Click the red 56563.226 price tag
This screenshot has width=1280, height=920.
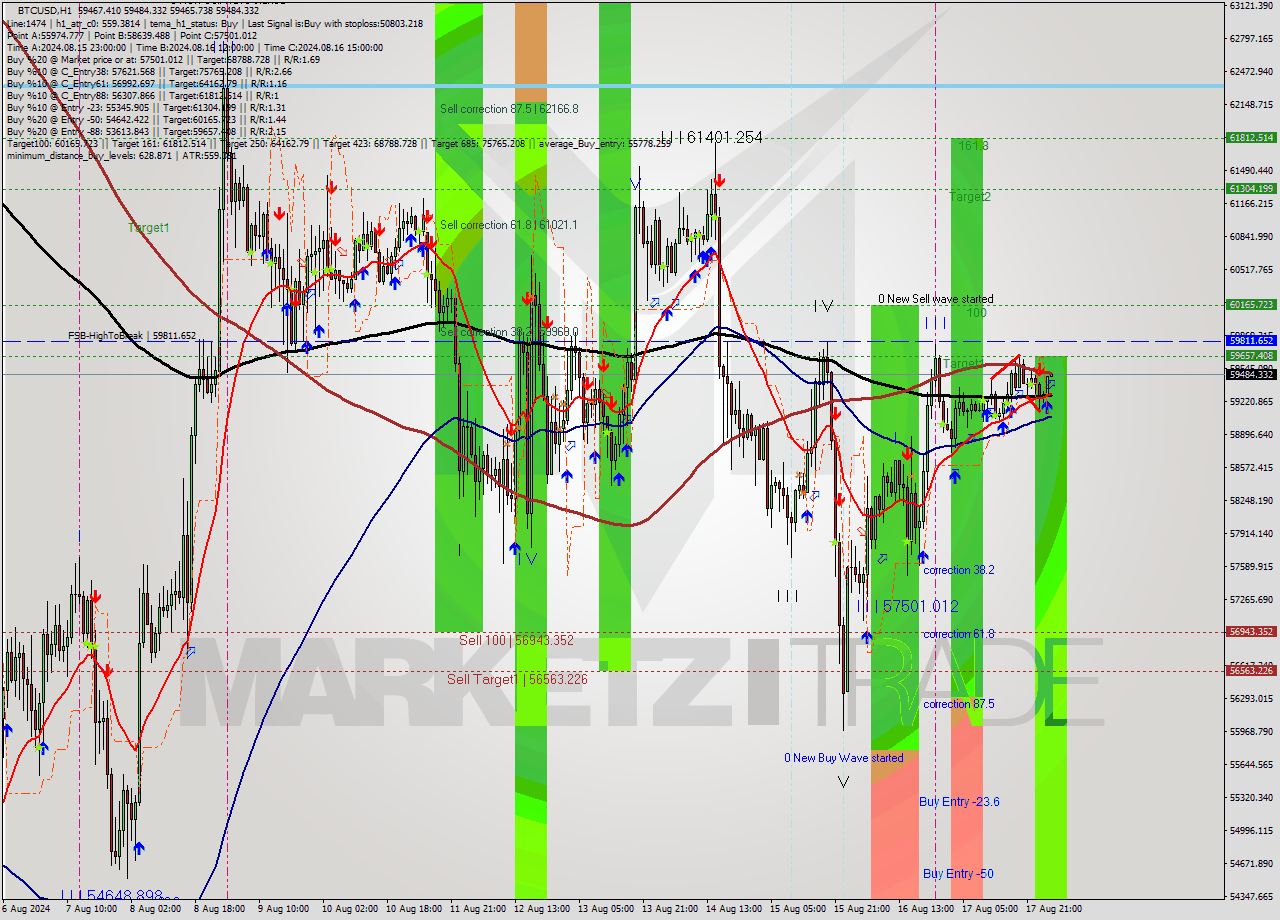[x=1251, y=670]
